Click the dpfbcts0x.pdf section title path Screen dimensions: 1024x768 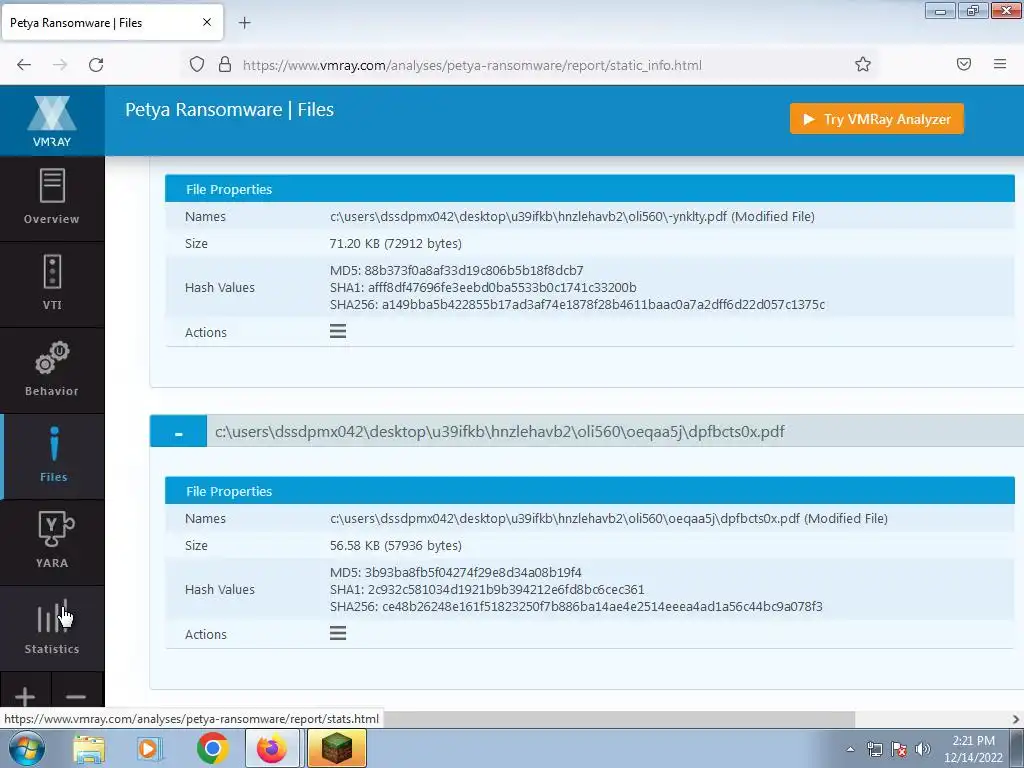pyautogui.click(x=500, y=432)
